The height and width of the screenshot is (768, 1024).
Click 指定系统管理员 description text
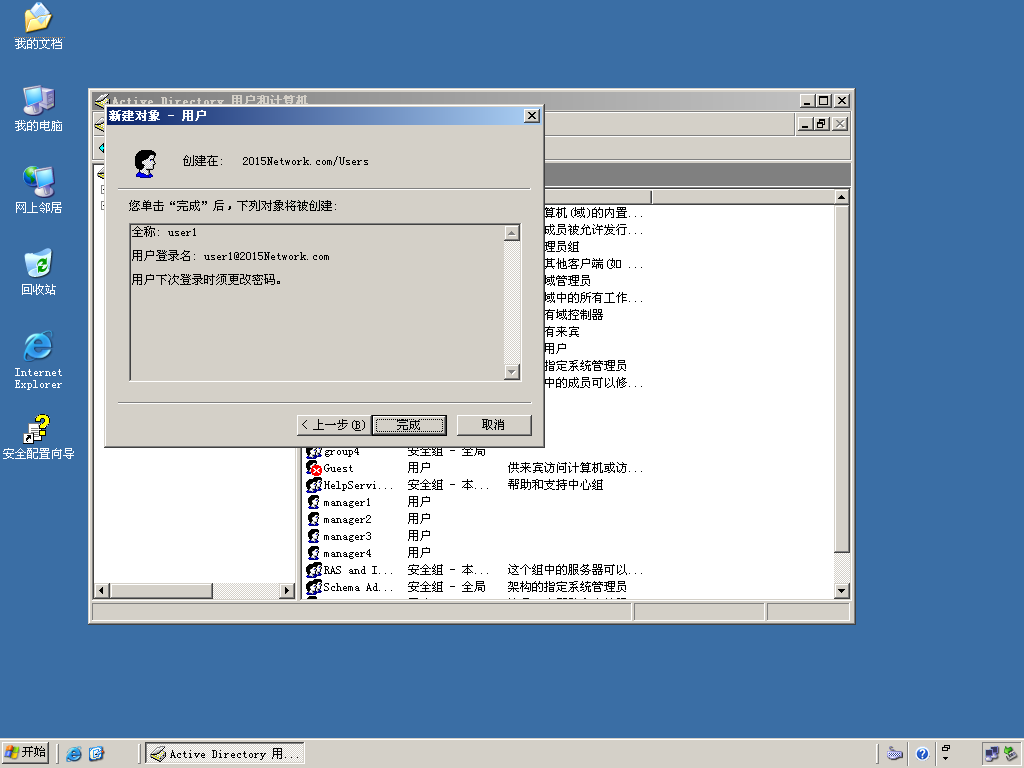[x=585, y=366]
